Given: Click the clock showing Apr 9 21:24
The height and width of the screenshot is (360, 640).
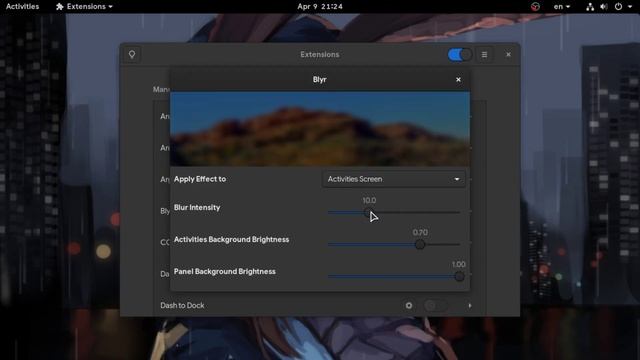Looking at the screenshot, I should coord(320,7).
